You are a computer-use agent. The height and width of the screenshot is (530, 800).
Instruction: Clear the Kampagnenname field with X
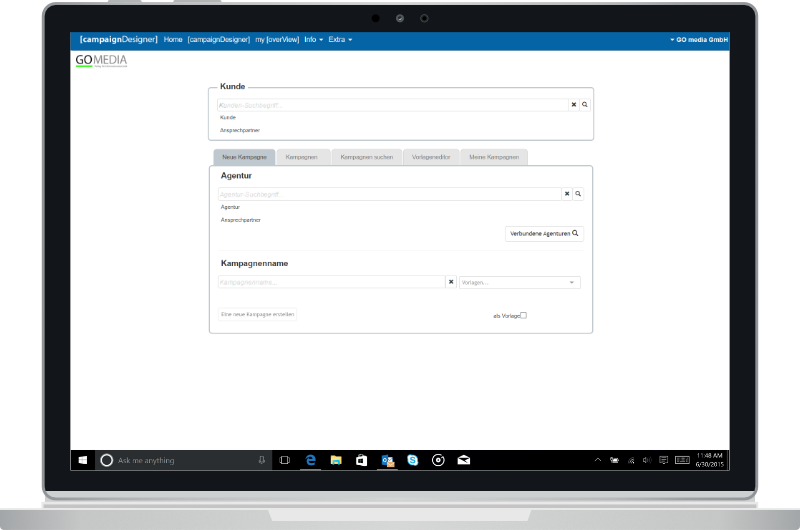pyautogui.click(x=451, y=283)
